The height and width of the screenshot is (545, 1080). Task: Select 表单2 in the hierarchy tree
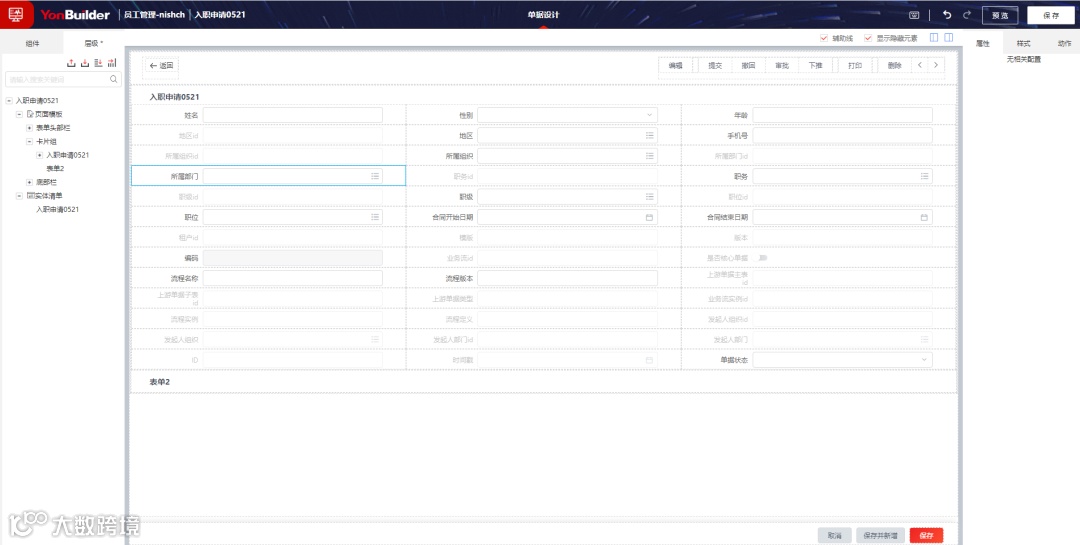[55, 169]
